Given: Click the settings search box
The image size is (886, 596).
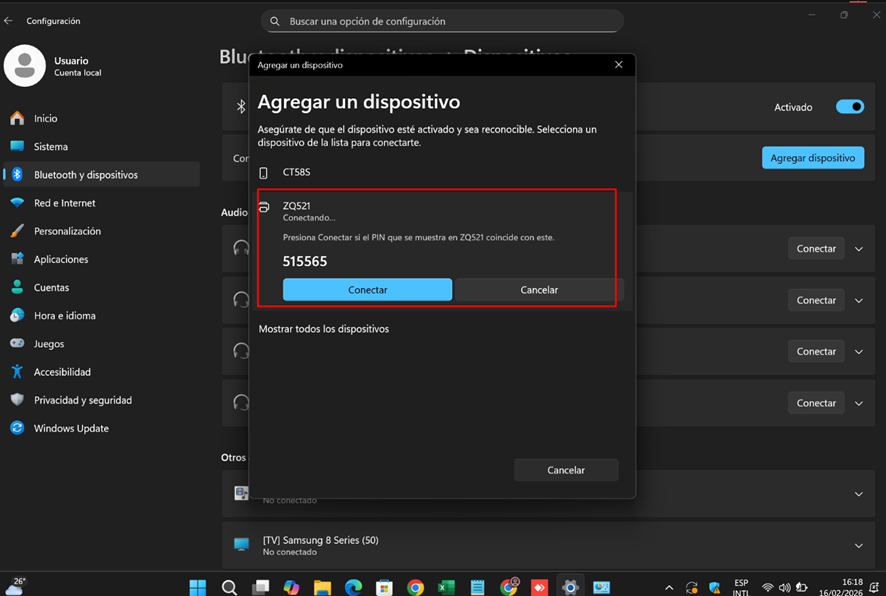Looking at the screenshot, I should tap(442, 21).
